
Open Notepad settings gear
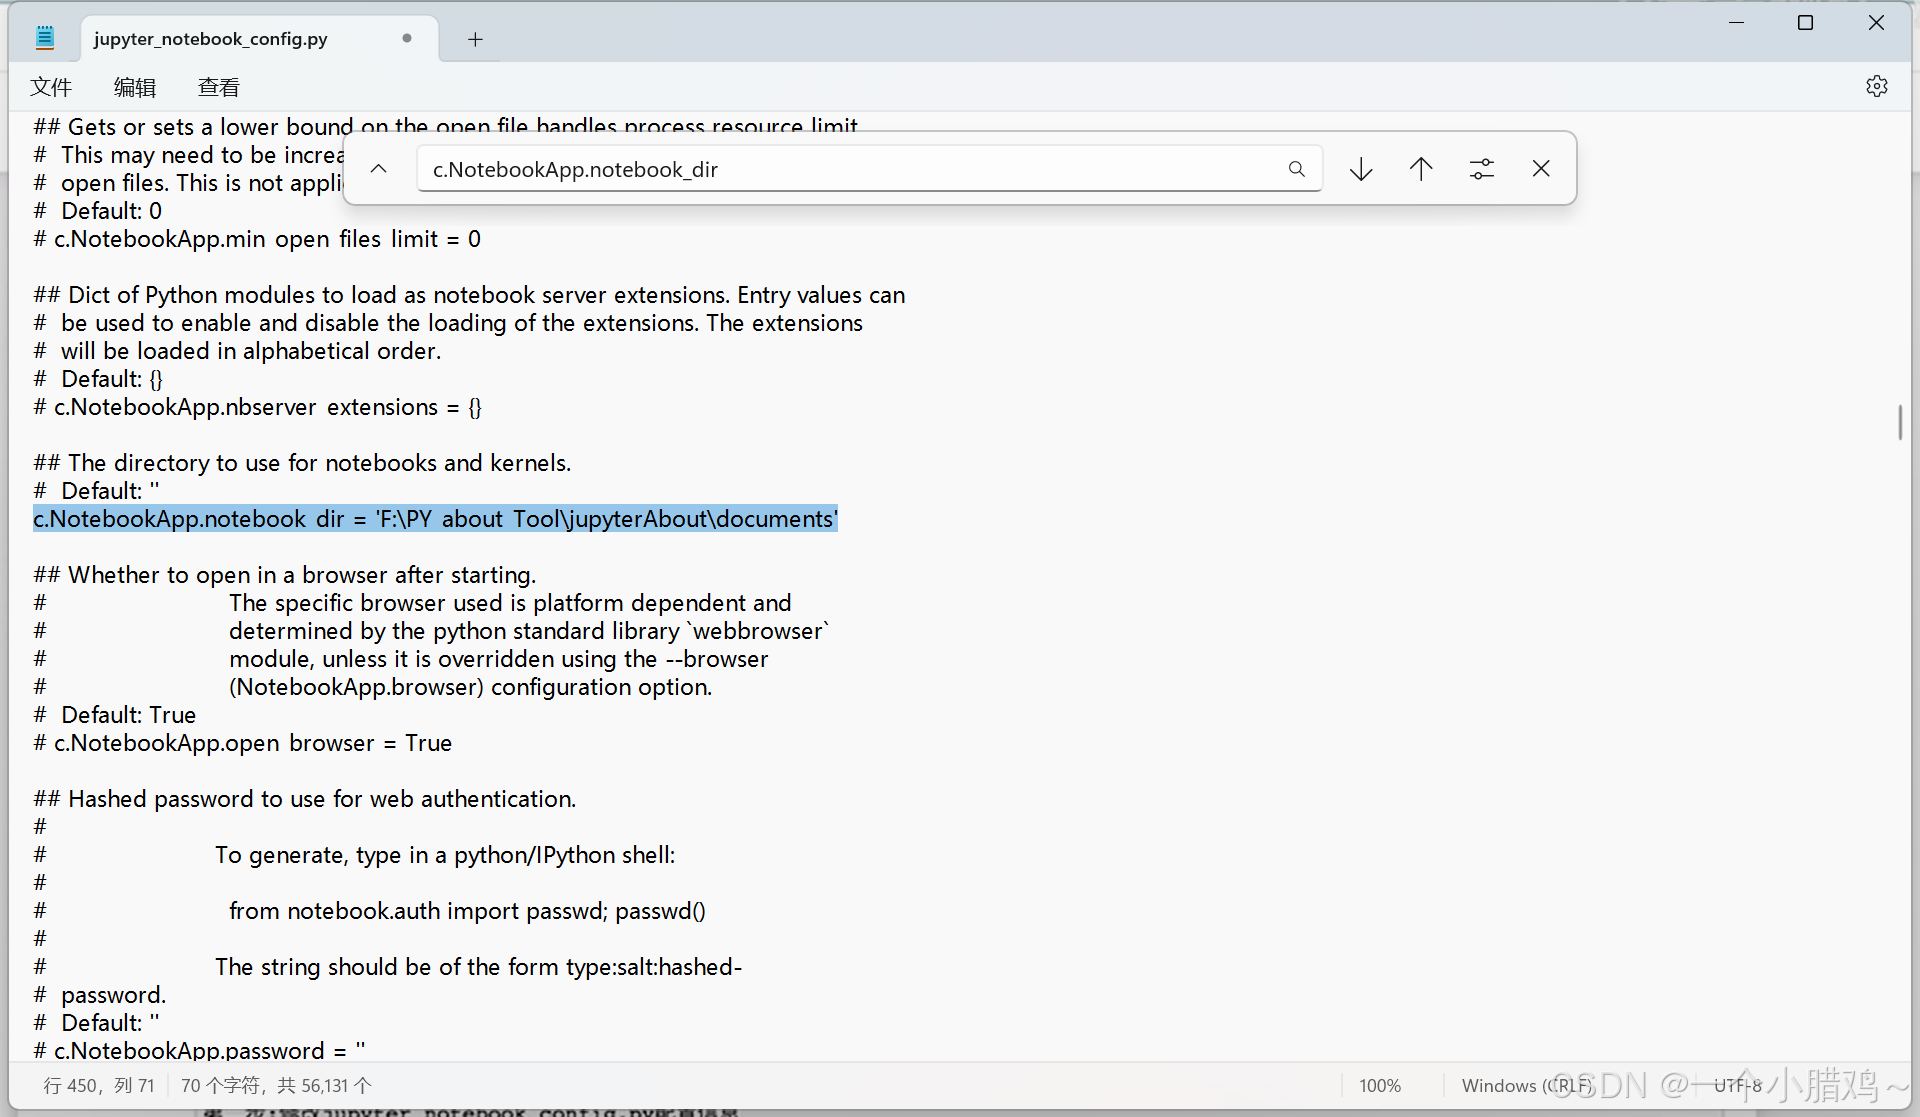1877,86
